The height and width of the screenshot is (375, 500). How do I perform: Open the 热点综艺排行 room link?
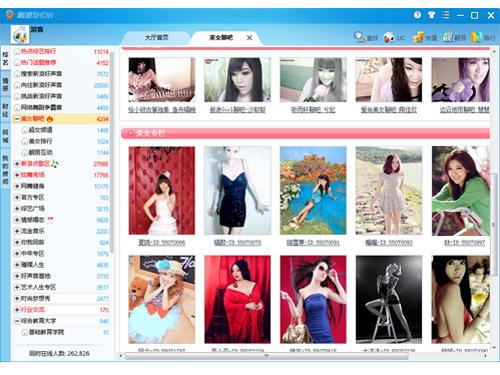coord(38,51)
